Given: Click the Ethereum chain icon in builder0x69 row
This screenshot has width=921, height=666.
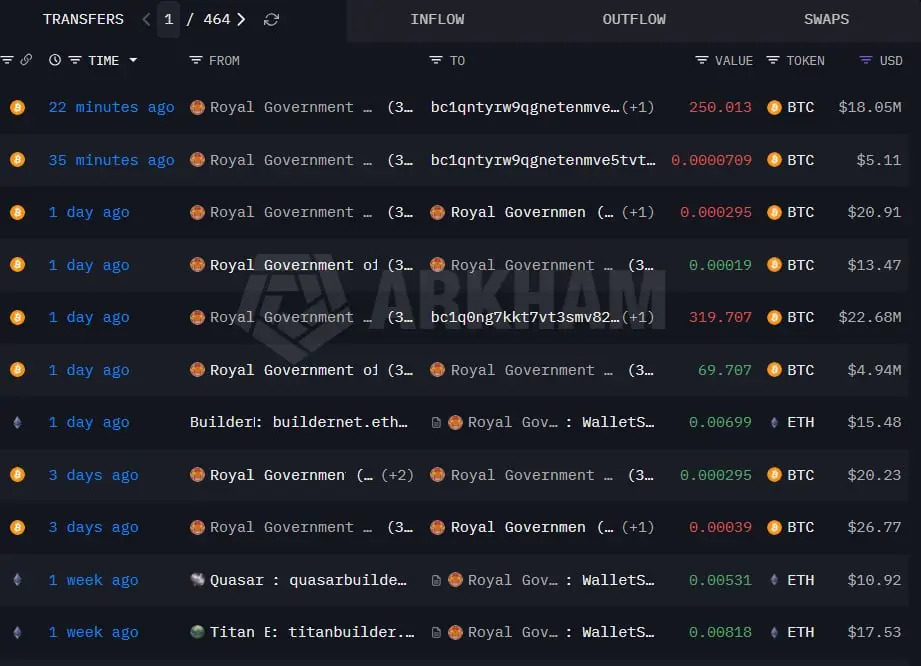Looking at the screenshot, I should point(18,422).
